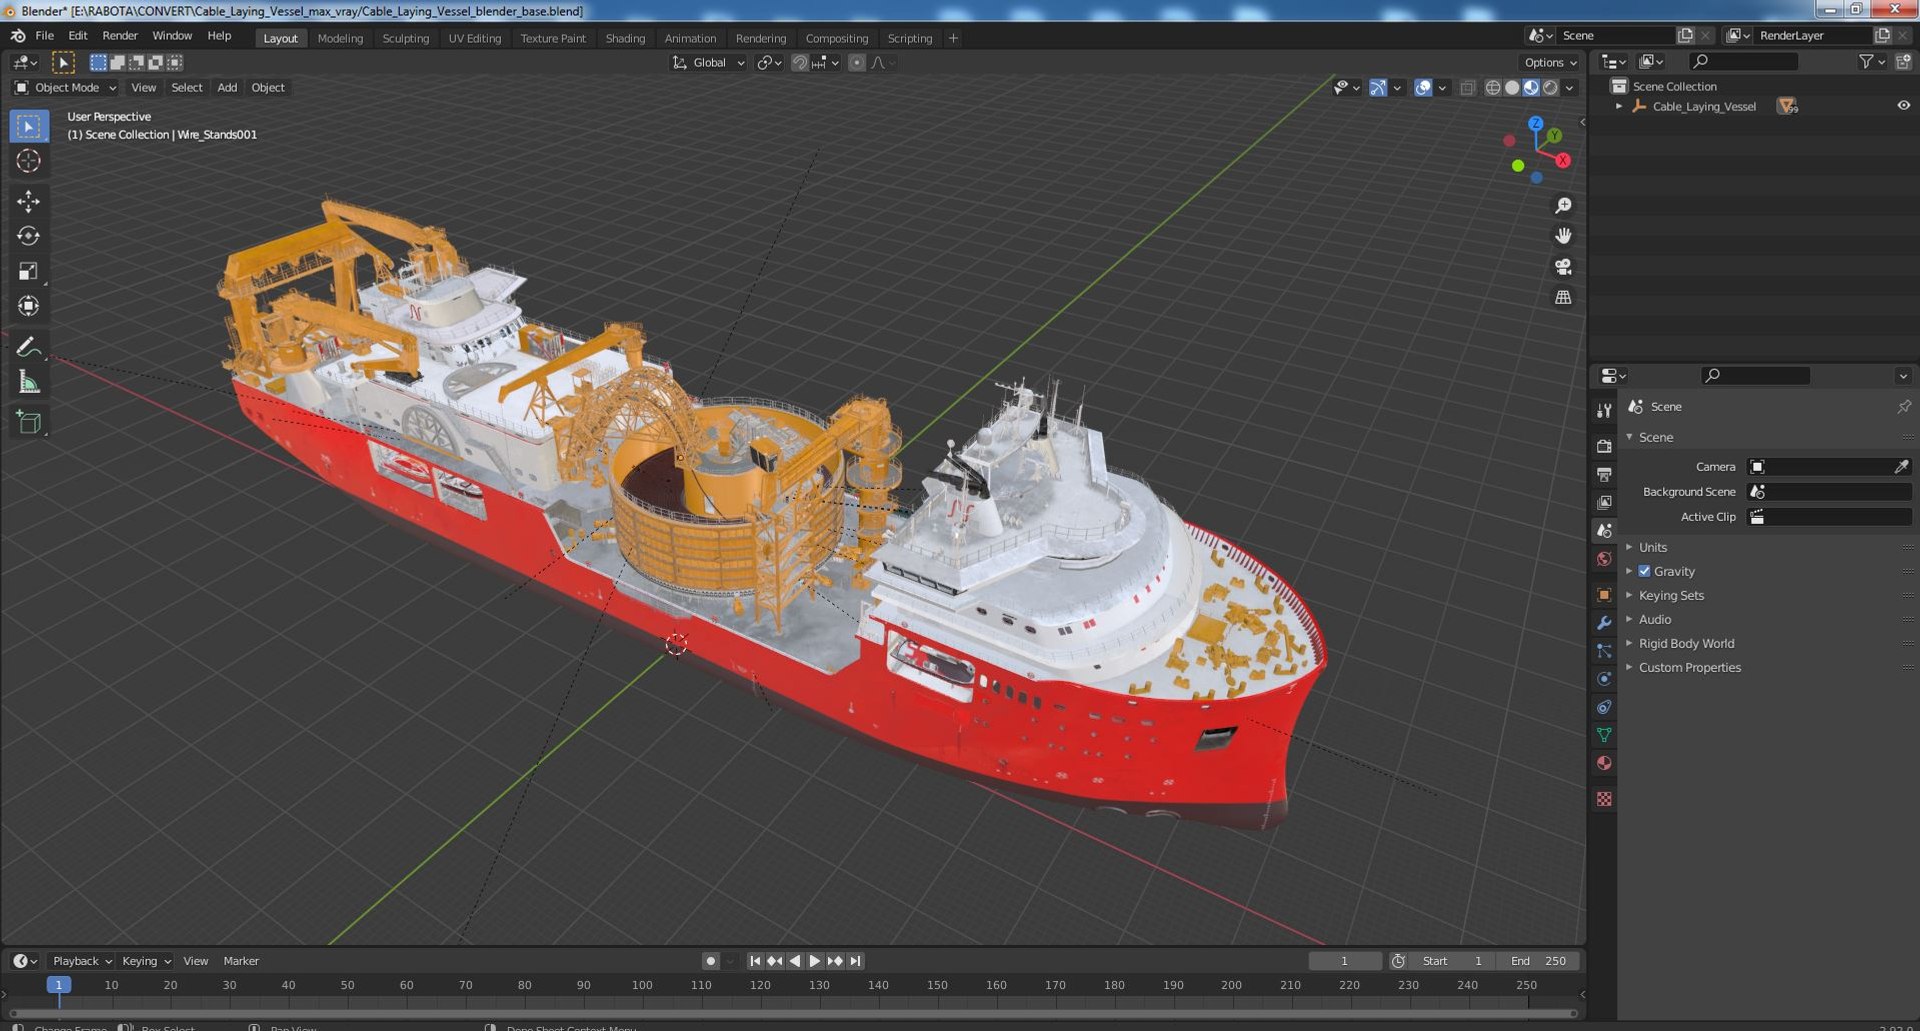
Task: Switch to the Shading workspace tab
Action: click(625, 38)
